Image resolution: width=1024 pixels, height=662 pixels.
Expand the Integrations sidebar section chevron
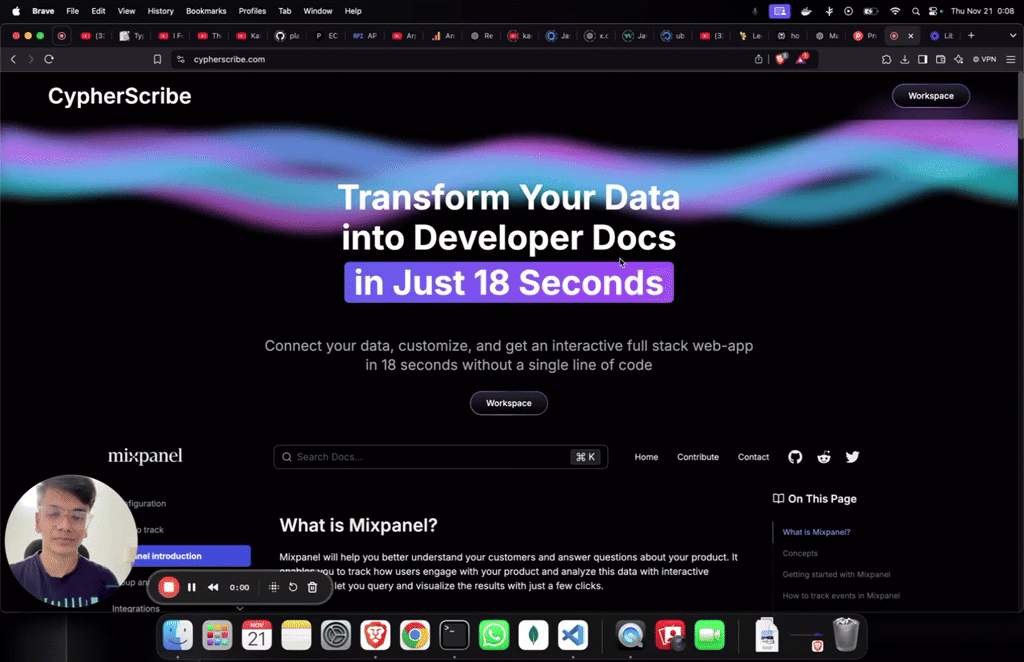tap(240, 608)
